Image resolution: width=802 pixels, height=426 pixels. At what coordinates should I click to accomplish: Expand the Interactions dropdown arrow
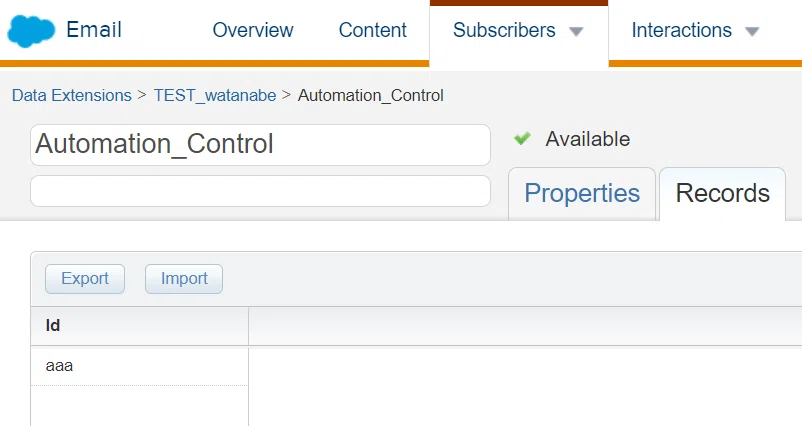coord(752,32)
